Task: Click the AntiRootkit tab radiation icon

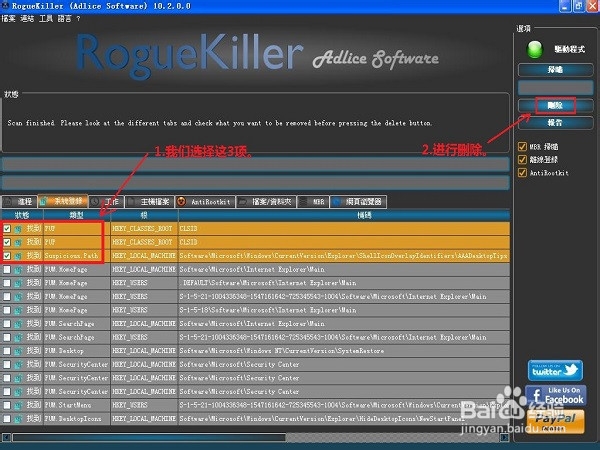Action: pyautogui.click(x=181, y=201)
